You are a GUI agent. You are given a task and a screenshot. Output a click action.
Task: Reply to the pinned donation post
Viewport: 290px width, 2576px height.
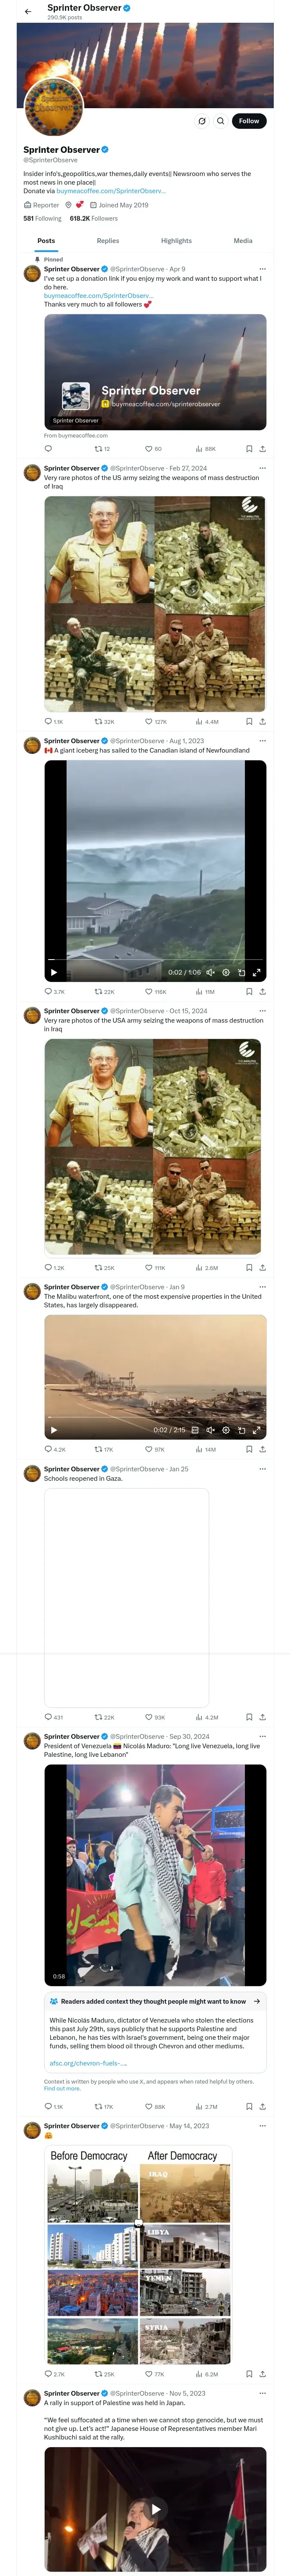pos(48,449)
